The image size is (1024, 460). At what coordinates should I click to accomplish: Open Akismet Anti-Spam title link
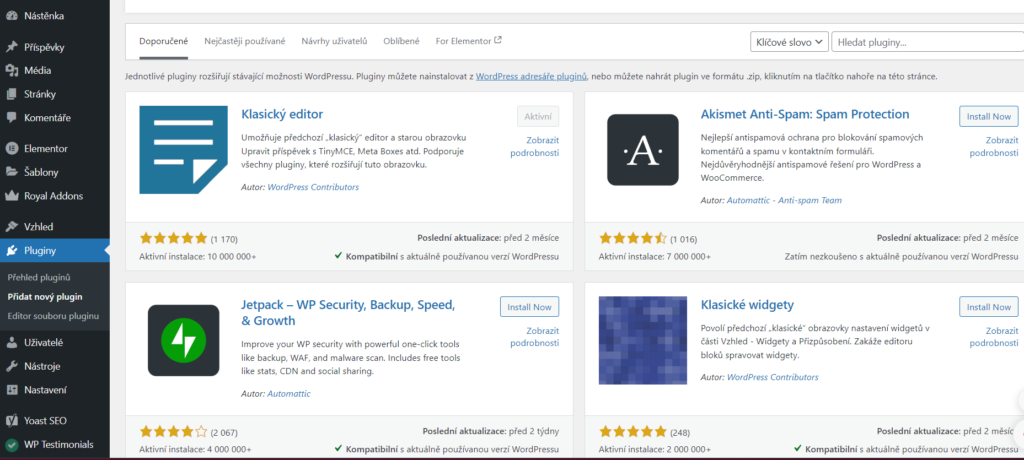click(x=805, y=114)
